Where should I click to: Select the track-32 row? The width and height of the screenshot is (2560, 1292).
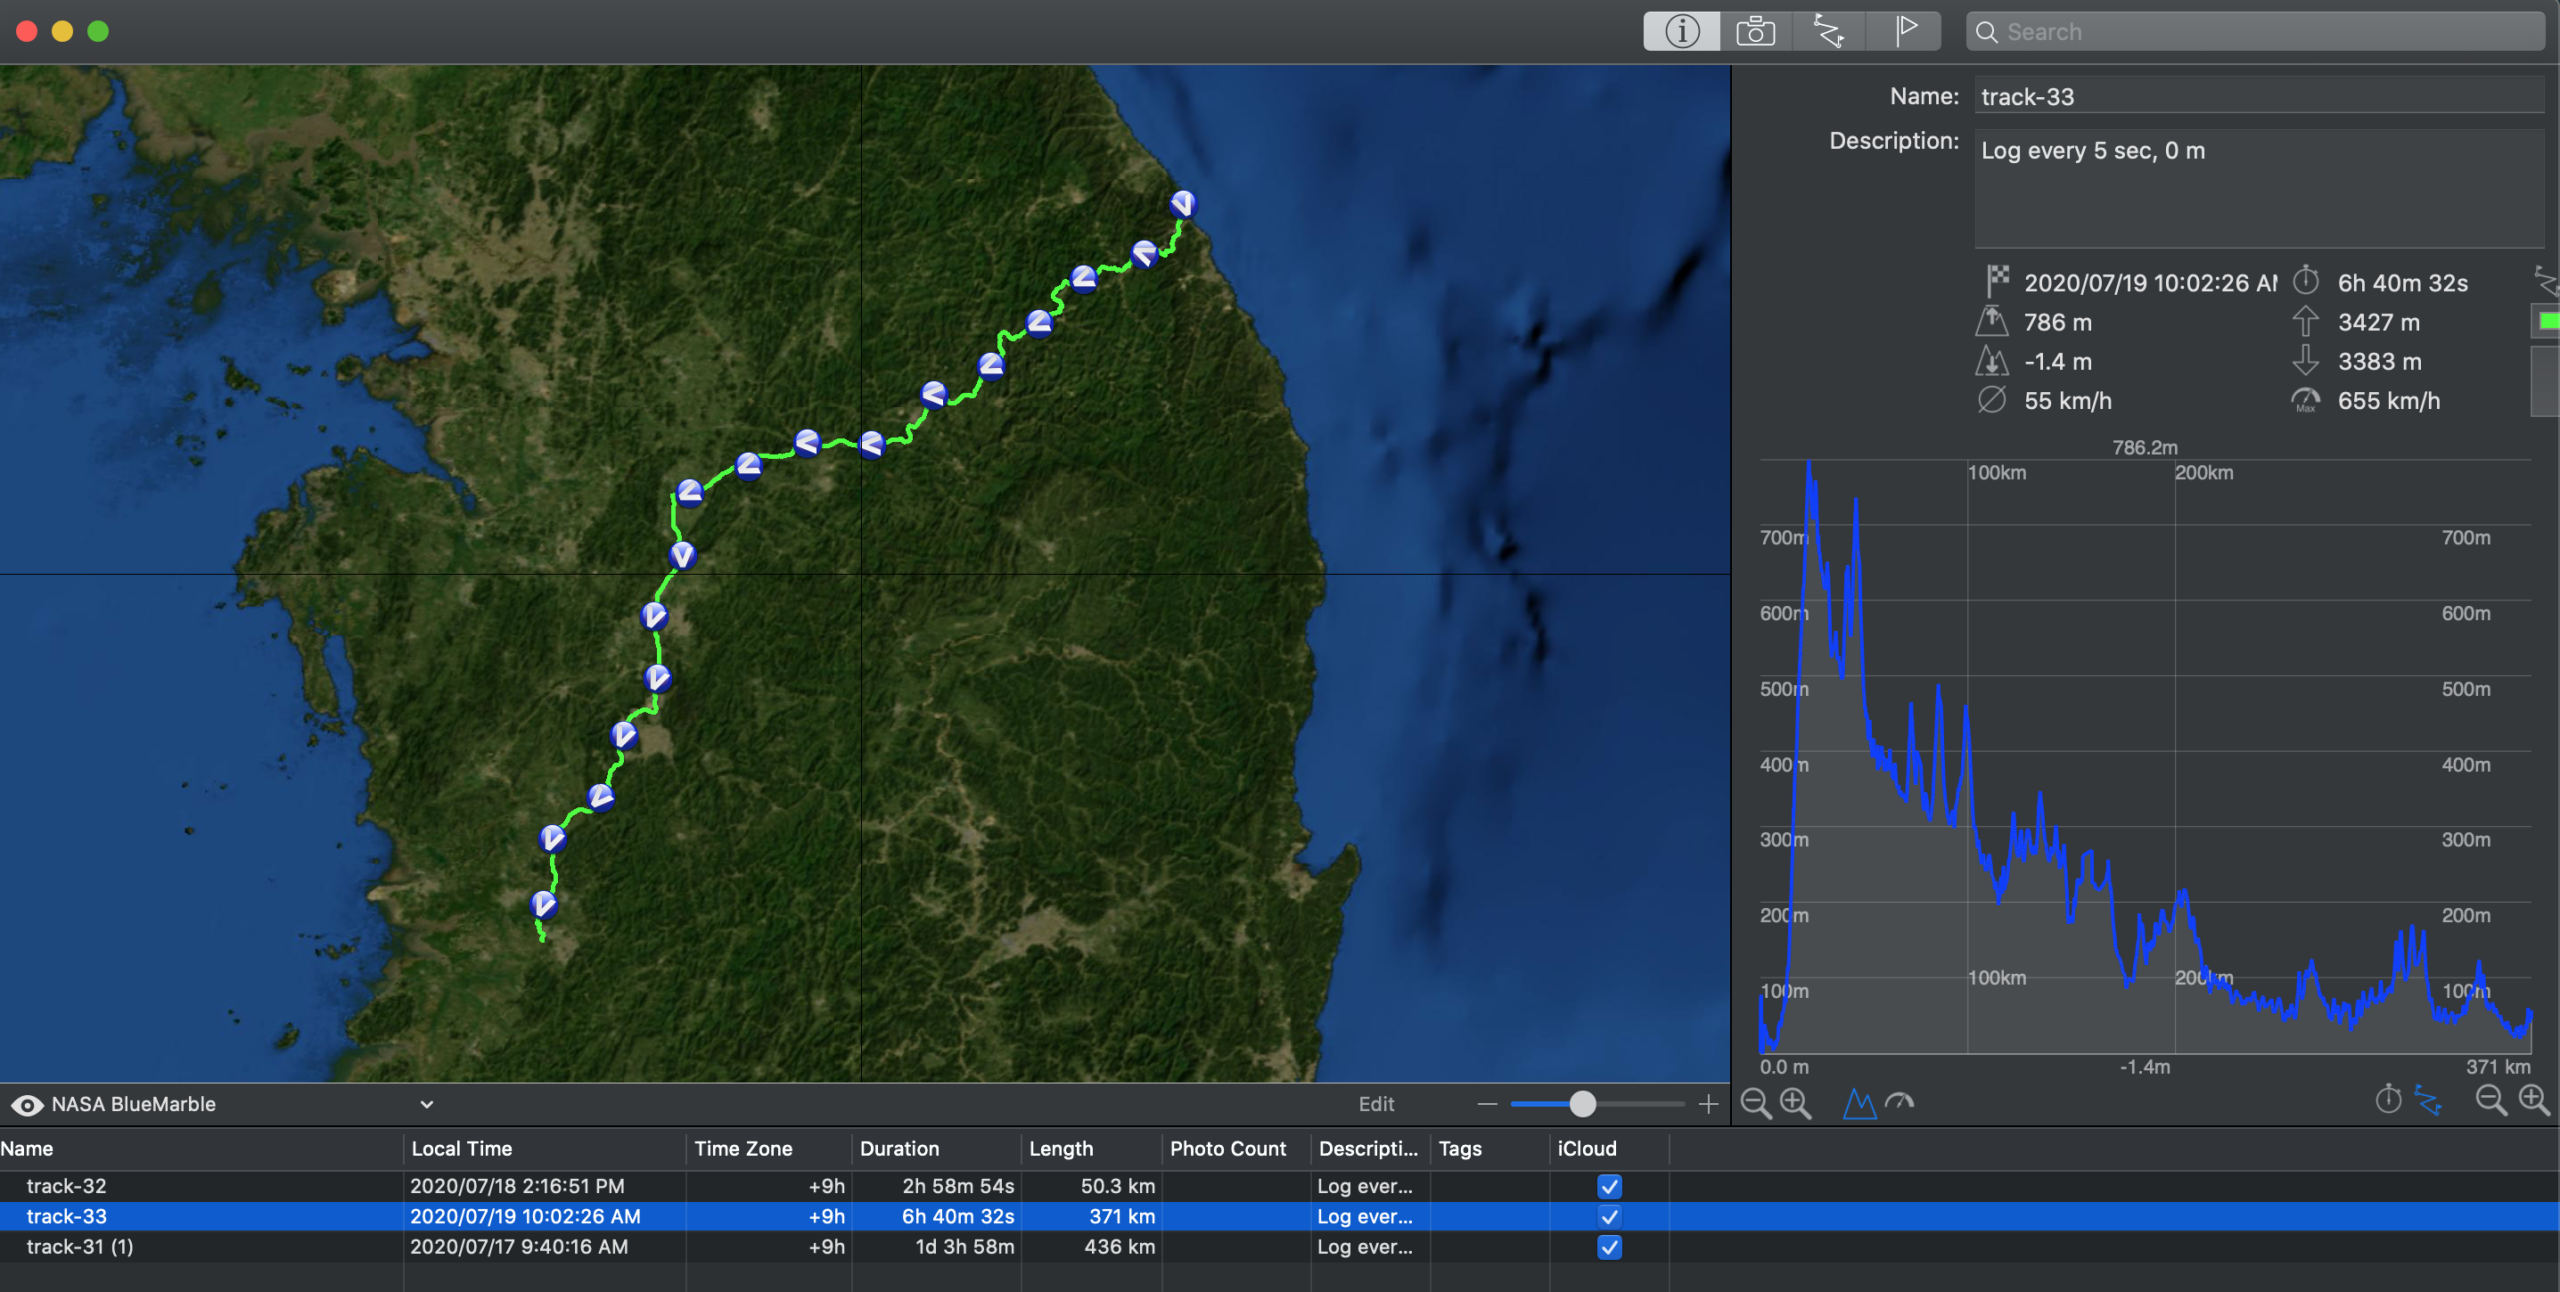(1280, 1186)
